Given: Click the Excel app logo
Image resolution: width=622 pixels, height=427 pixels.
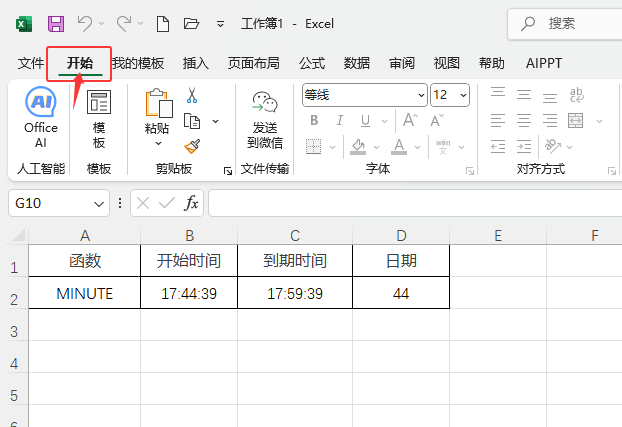Looking at the screenshot, I should click(24, 24).
